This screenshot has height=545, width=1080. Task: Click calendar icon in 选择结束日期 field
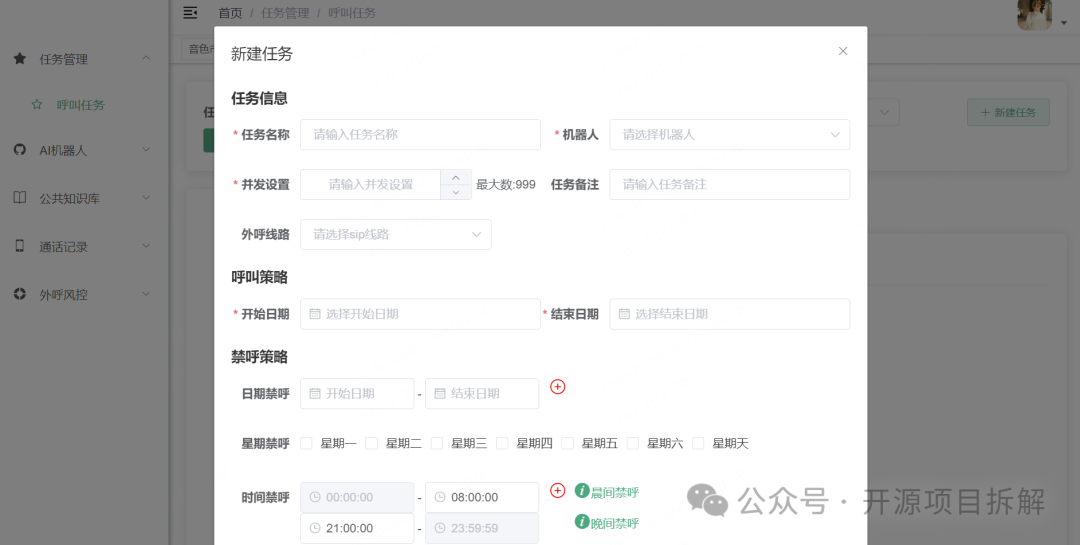tap(624, 313)
